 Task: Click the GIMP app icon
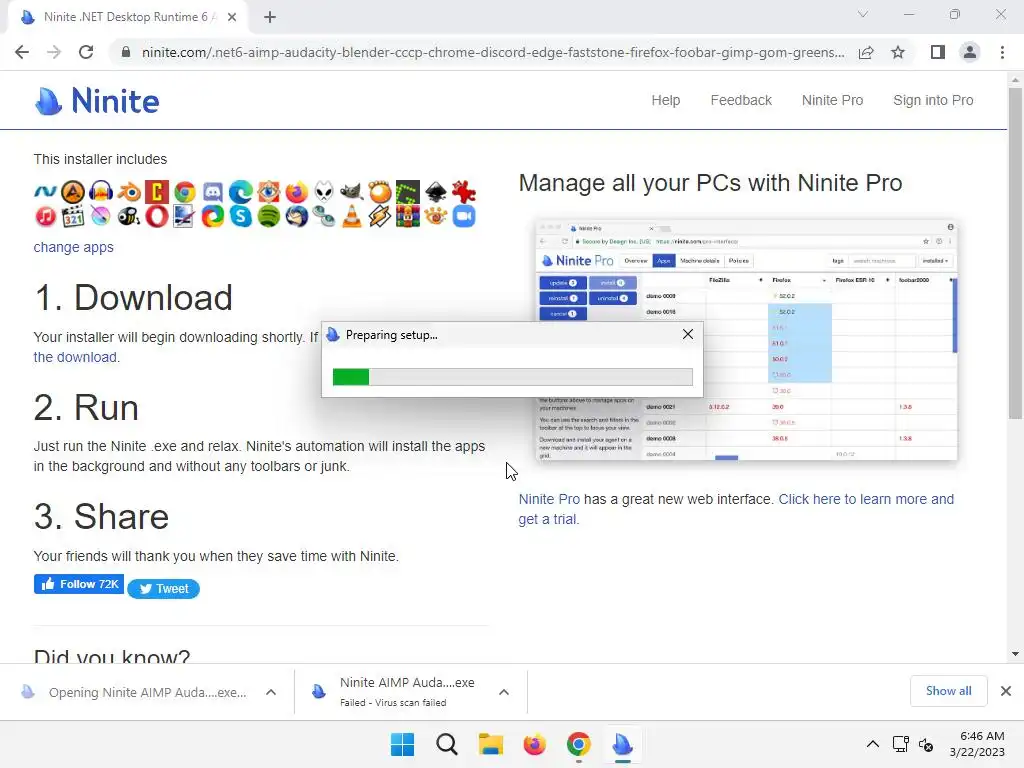click(x=352, y=192)
